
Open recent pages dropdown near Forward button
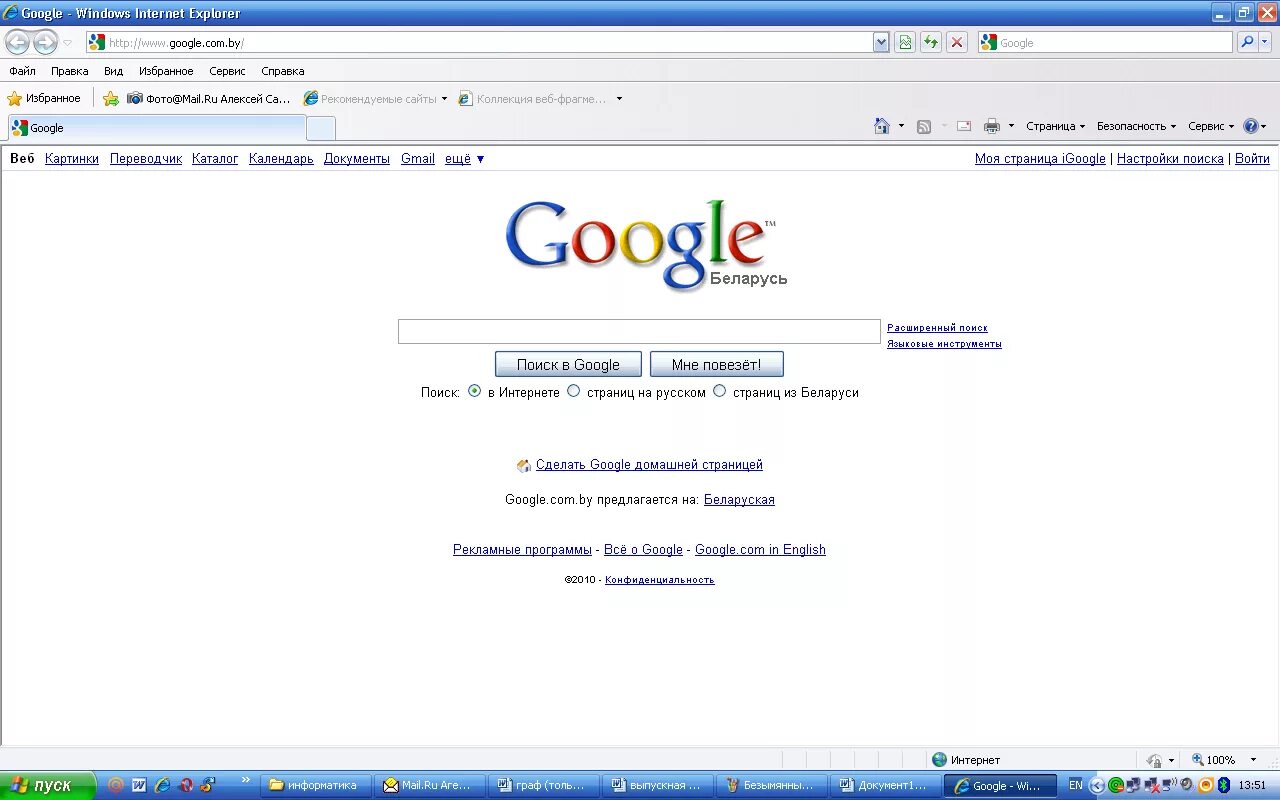coord(67,42)
